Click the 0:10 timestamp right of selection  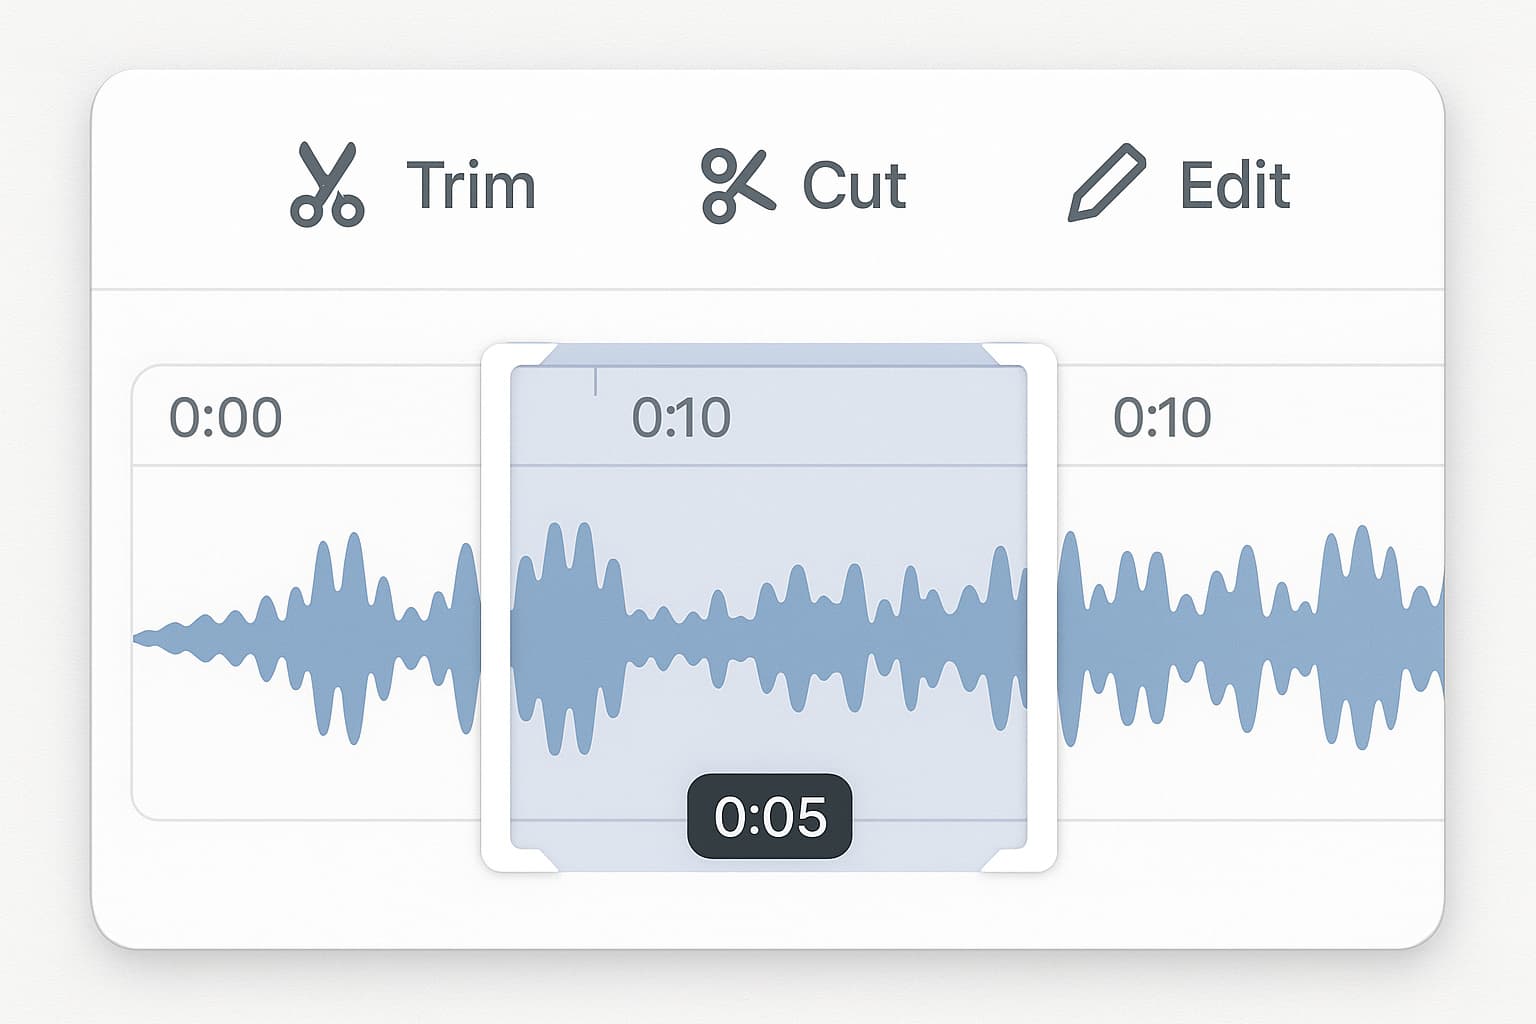[x=1162, y=418]
